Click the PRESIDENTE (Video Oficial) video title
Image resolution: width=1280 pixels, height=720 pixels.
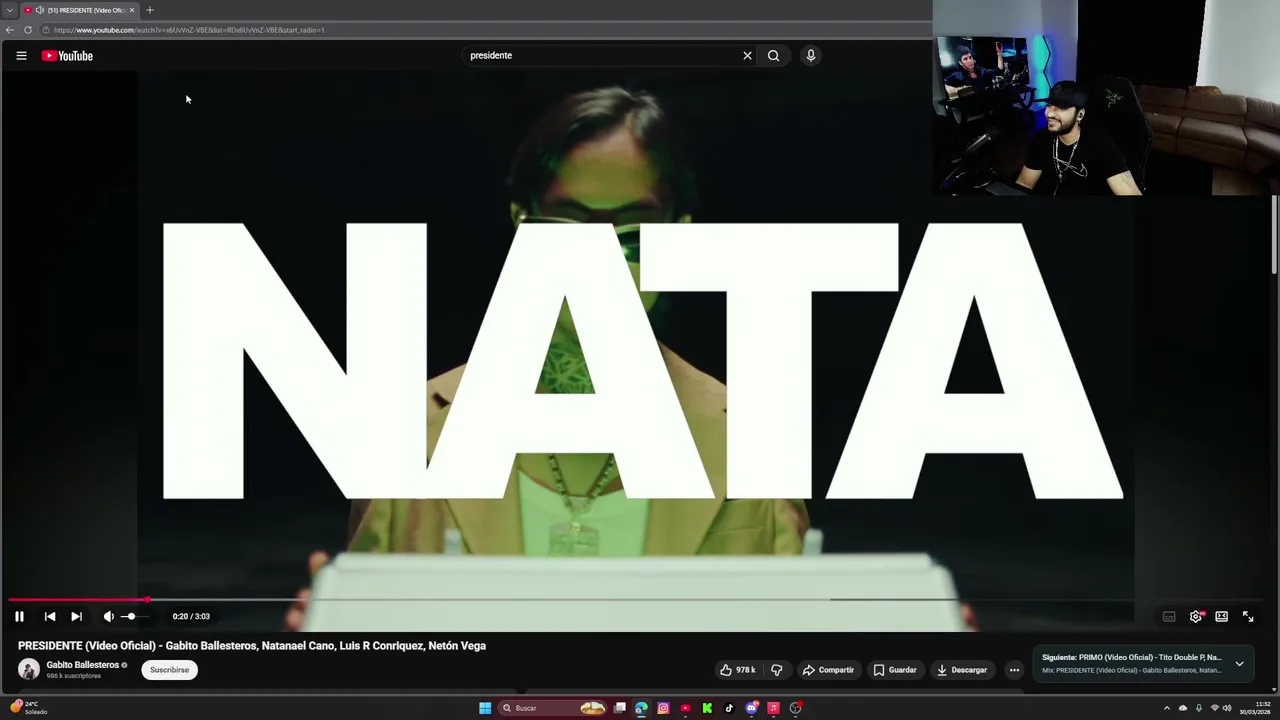coord(252,646)
